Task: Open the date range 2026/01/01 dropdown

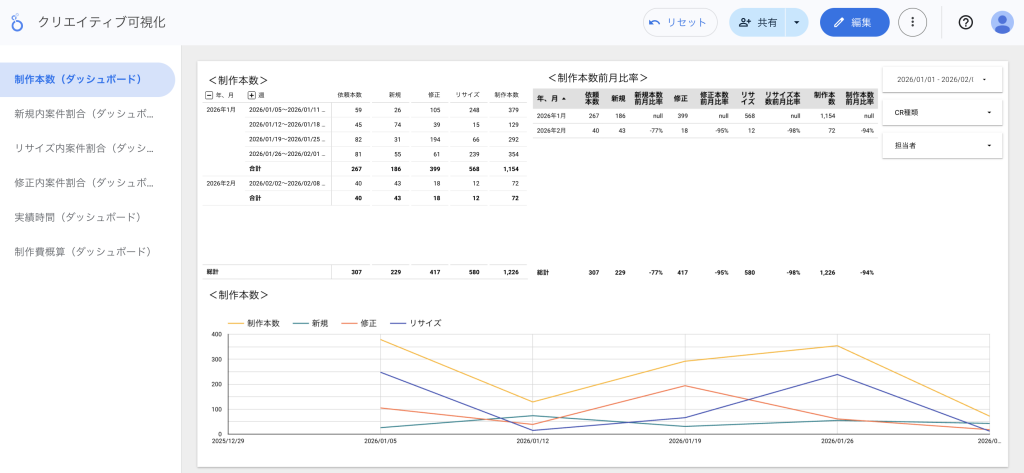Action: 942,79
